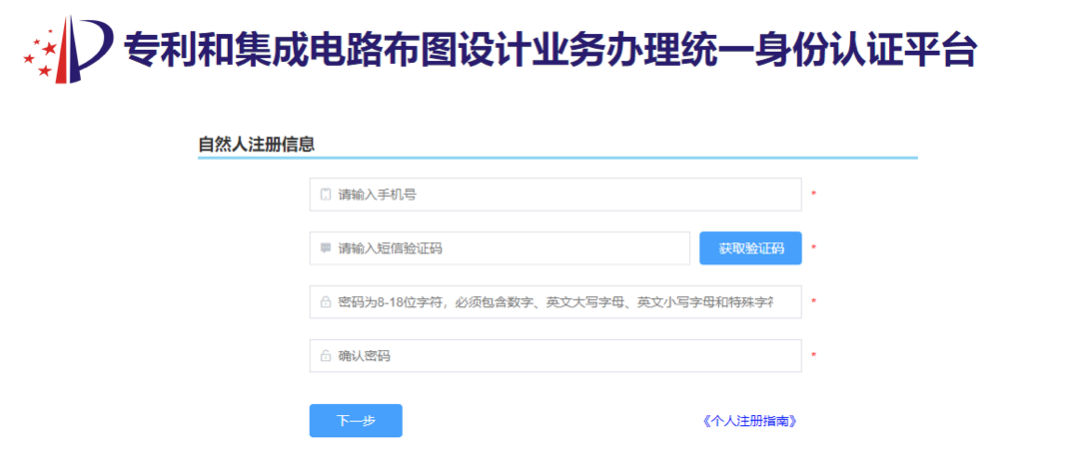Click the platform title 专利和集成电路布图设计业务办理统一身份认证平台
This screenshot has height=460, width=1078.
point(550,49)
